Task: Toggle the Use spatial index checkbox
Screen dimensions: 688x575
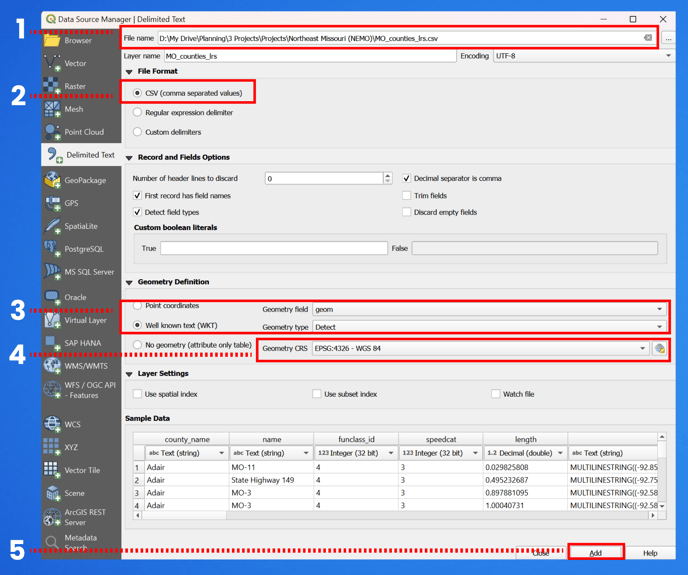Action: 138,394
